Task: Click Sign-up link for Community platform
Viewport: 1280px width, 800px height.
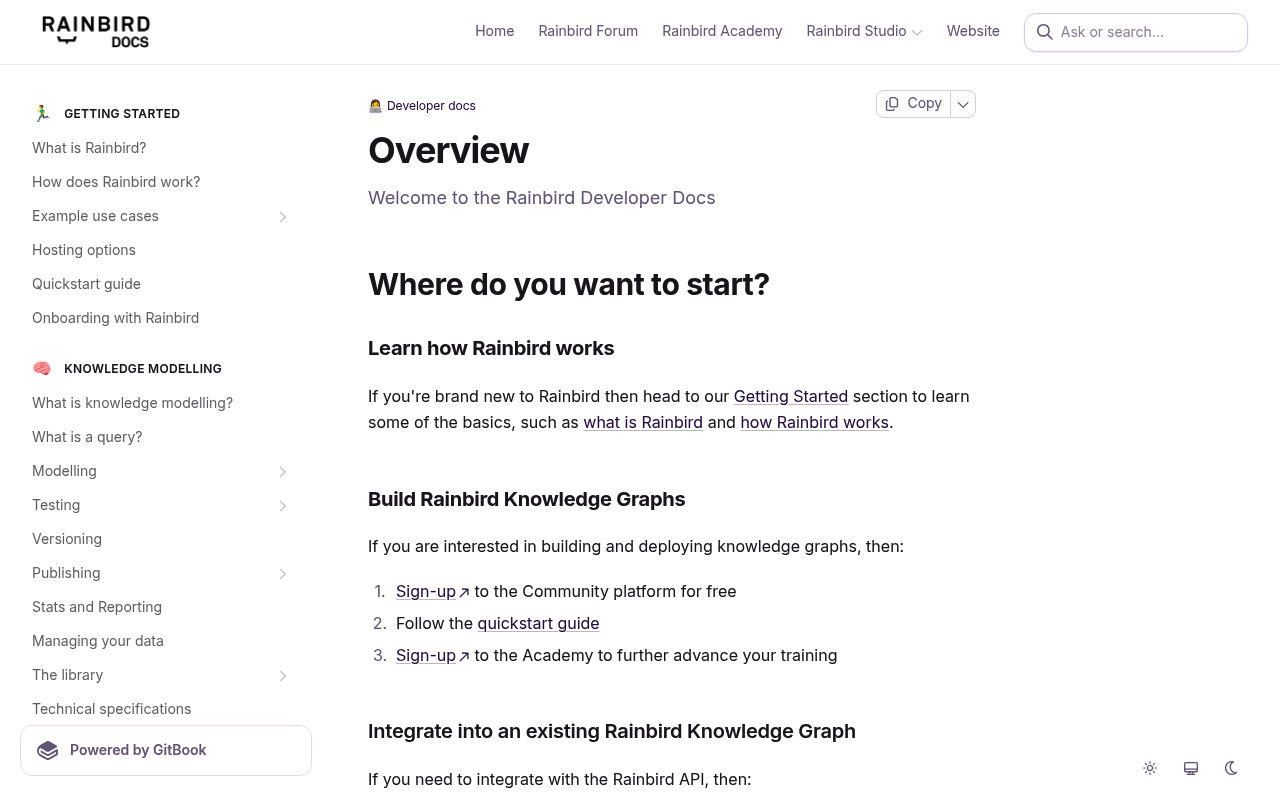Action: [426, 592]
